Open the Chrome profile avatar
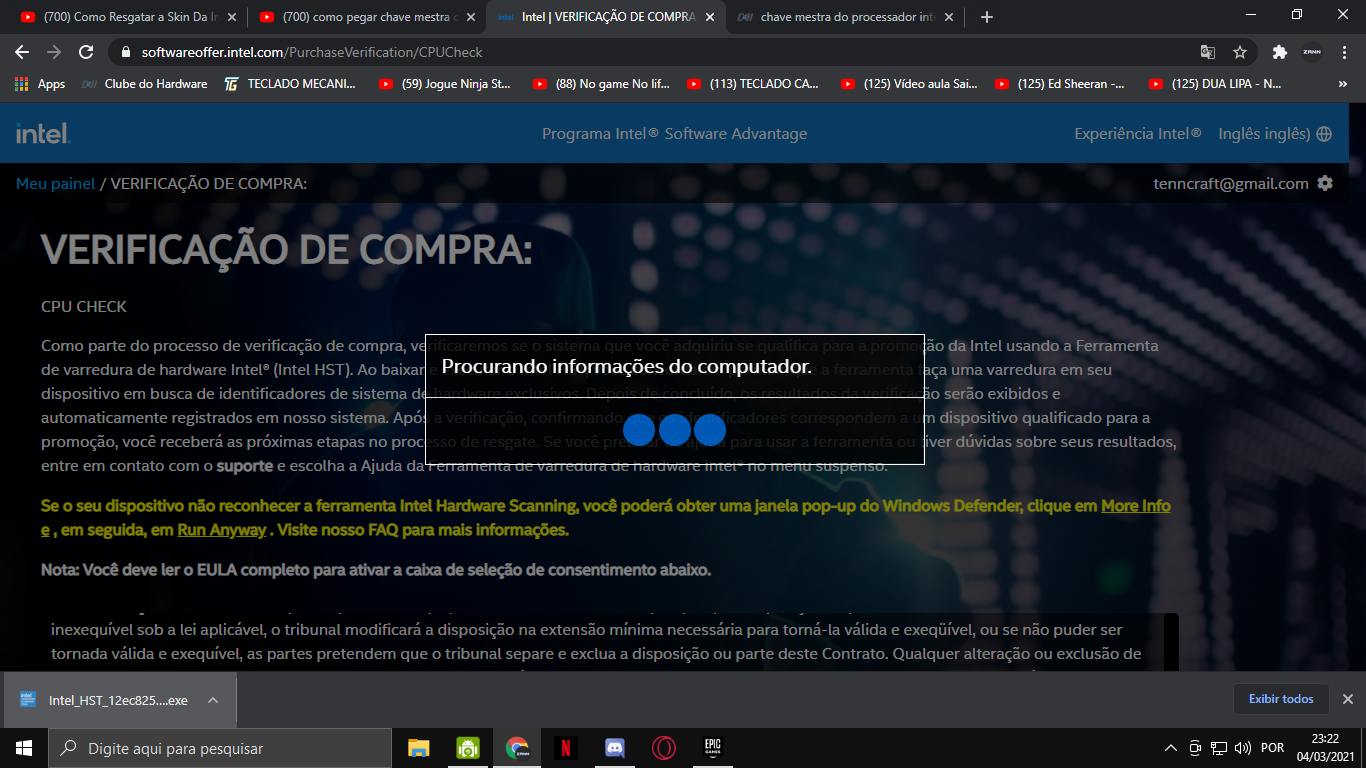 pos(1311,52)
